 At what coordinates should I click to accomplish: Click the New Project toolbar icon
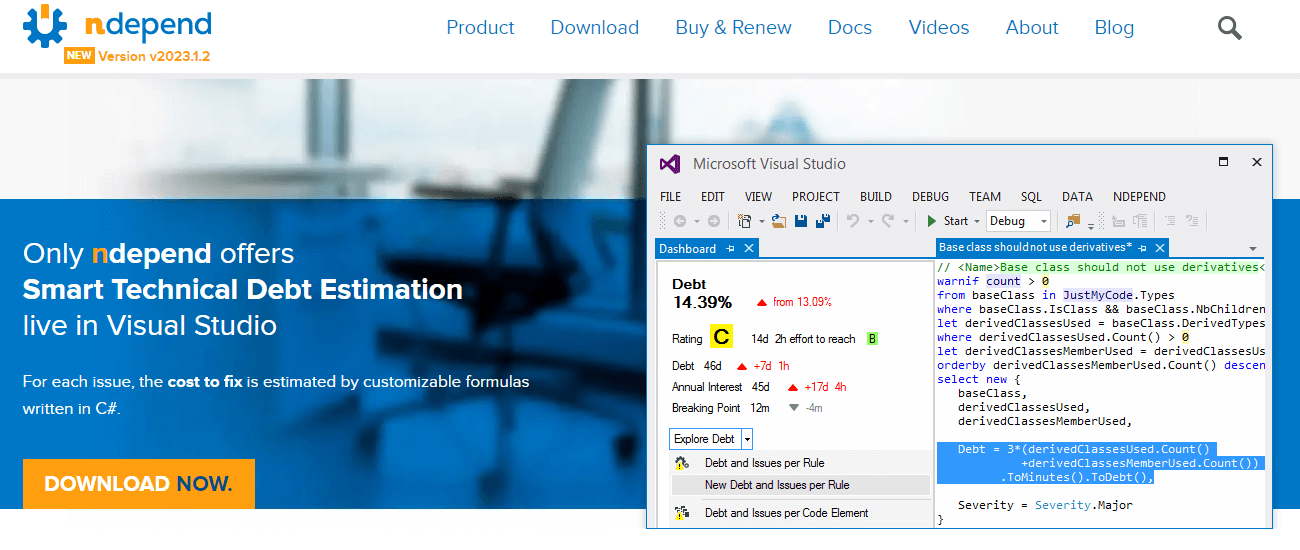click(x=745, y=221)
